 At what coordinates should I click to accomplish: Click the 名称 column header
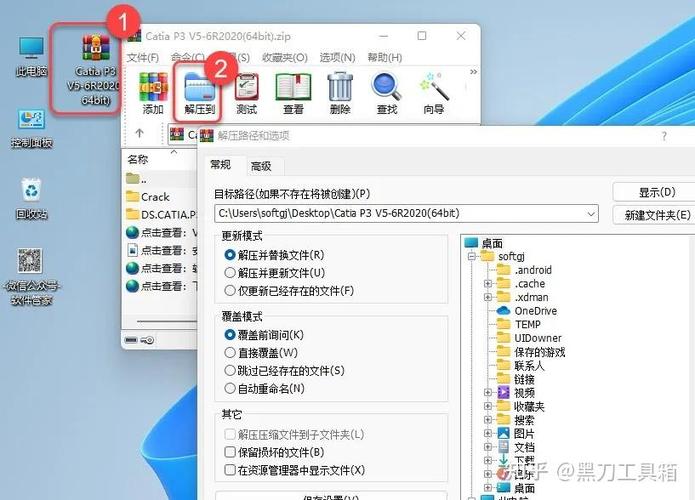point(138,160)
